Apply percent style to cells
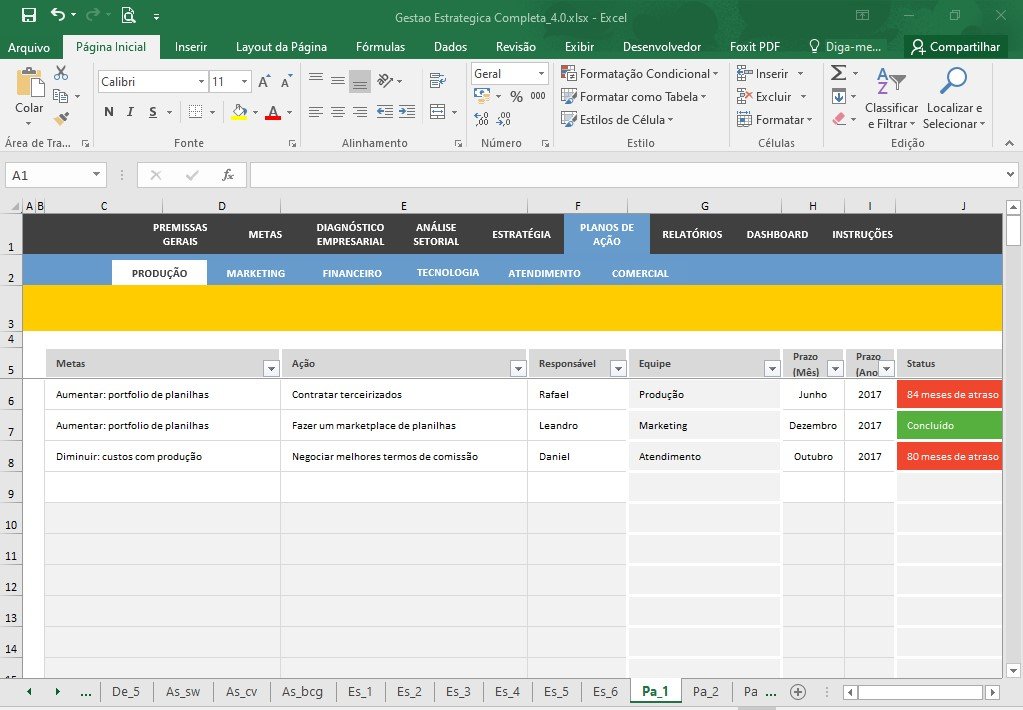This screenshot has width=1023, height=710. (x=517, y=97)
